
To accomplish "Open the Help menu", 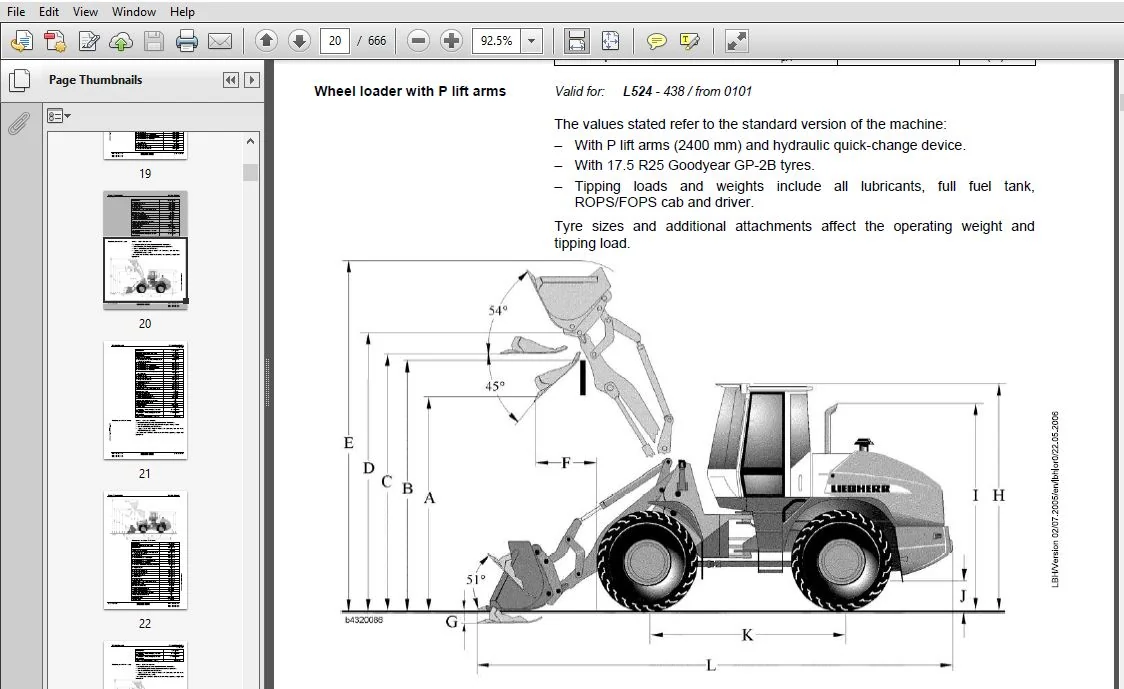I will click(182, 11).
